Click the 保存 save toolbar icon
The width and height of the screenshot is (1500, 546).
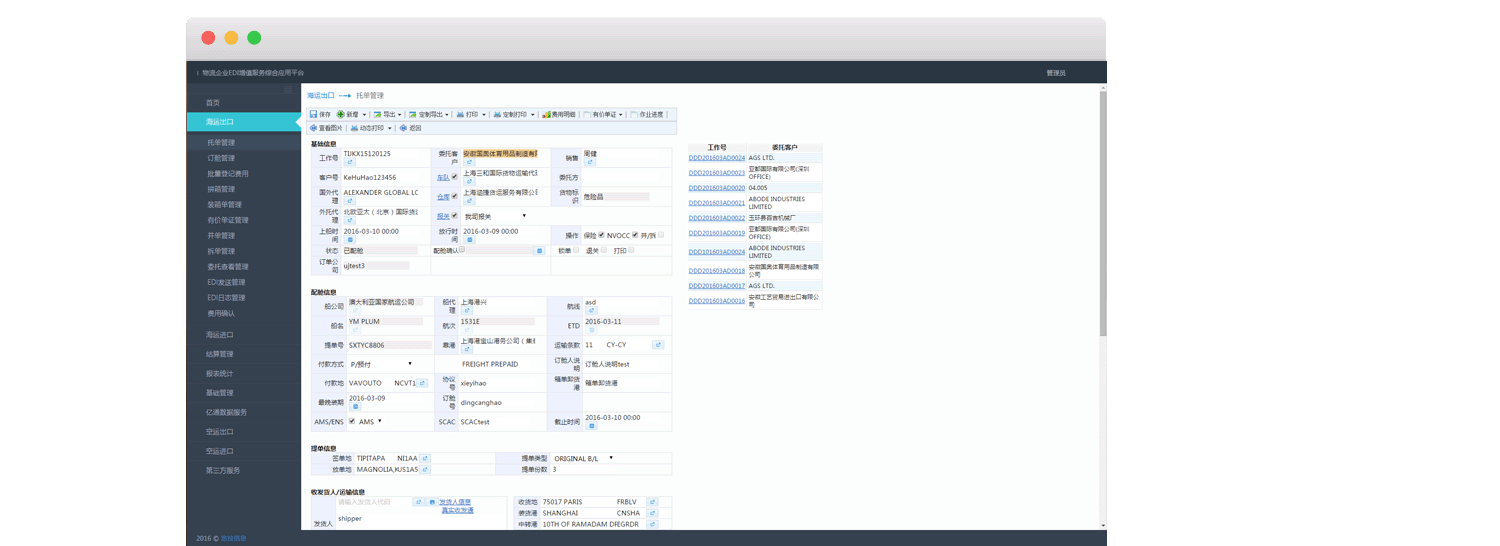coord(313,115)
